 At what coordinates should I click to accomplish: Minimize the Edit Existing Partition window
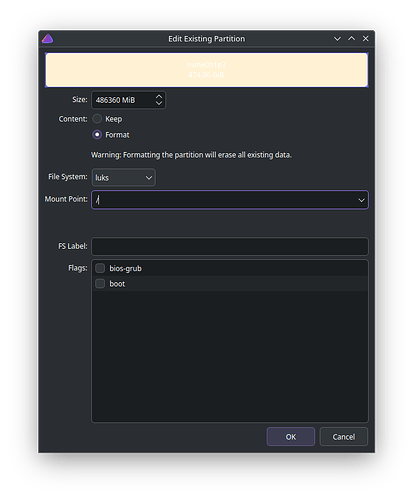337,39
